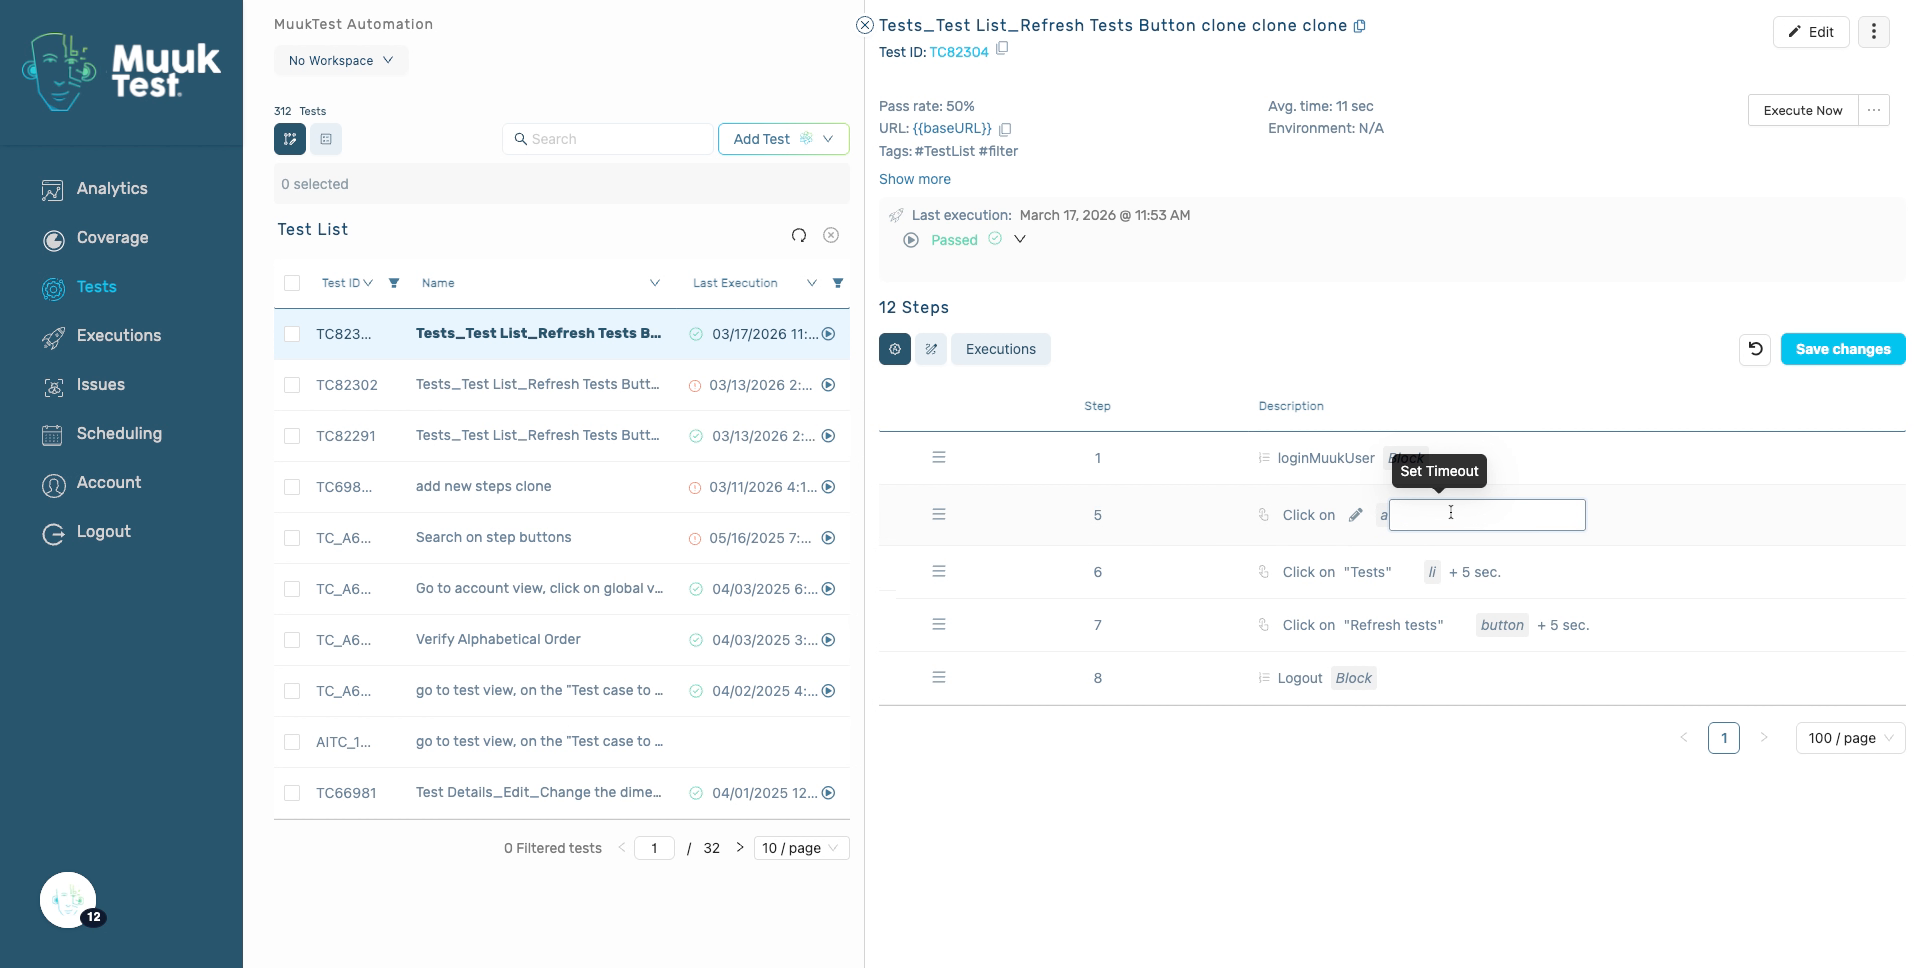Image resolution: width=1920 pixels, height=968 pixels.
Task: Select all tests with the header checkbox
Action: click(x=292, y=283)
